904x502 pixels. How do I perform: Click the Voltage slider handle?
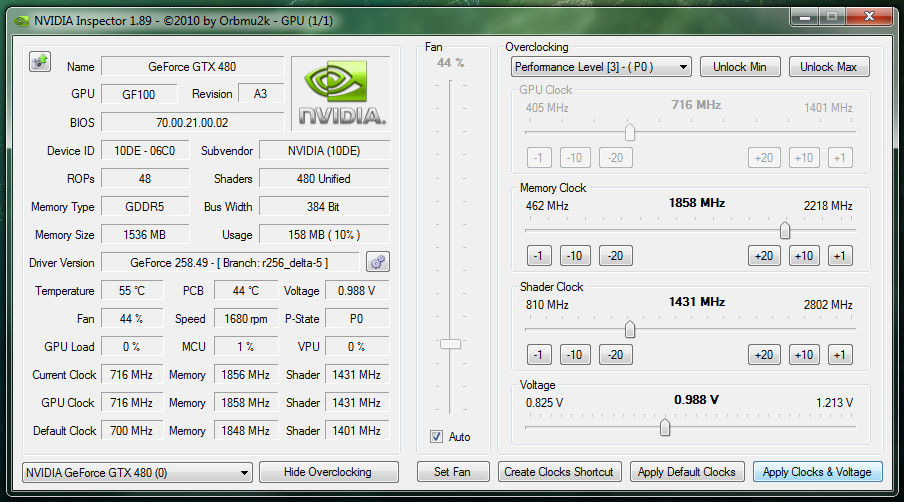pyautogui.click(x=665, y=428)
